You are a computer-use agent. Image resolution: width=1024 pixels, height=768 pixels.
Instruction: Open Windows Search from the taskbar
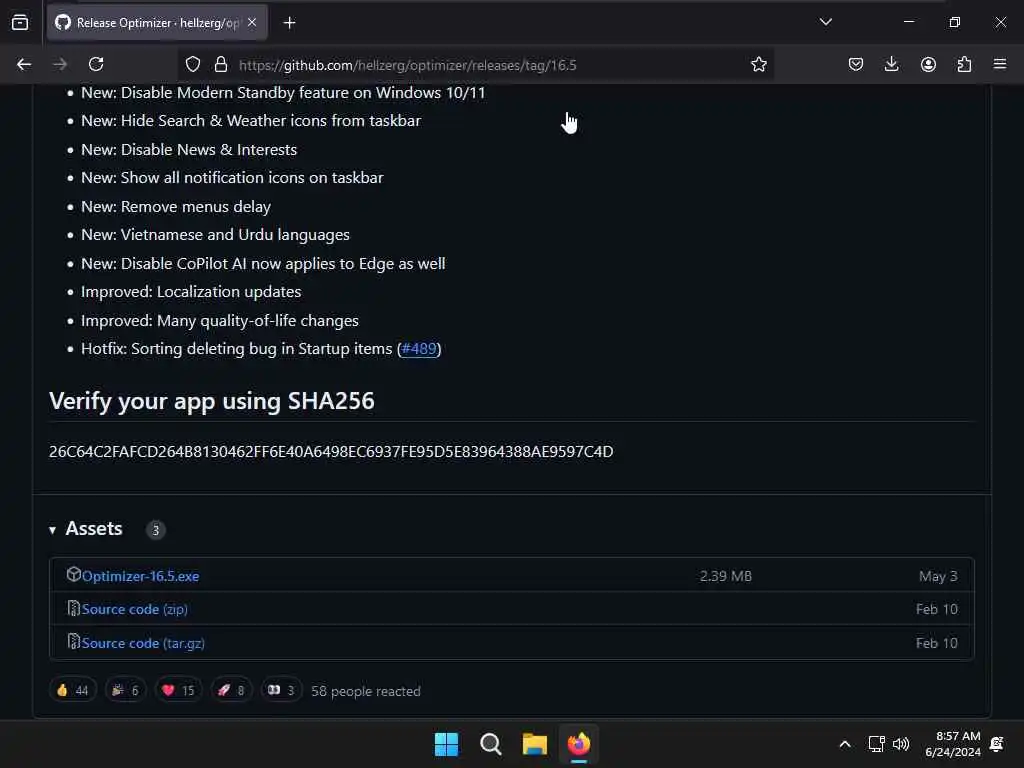[490, 744]
